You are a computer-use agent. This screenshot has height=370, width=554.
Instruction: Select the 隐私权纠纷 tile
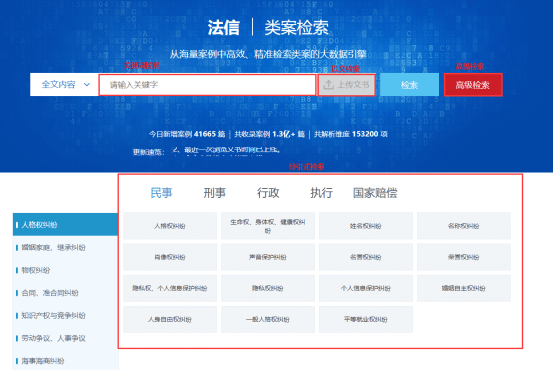coord(268,288)
